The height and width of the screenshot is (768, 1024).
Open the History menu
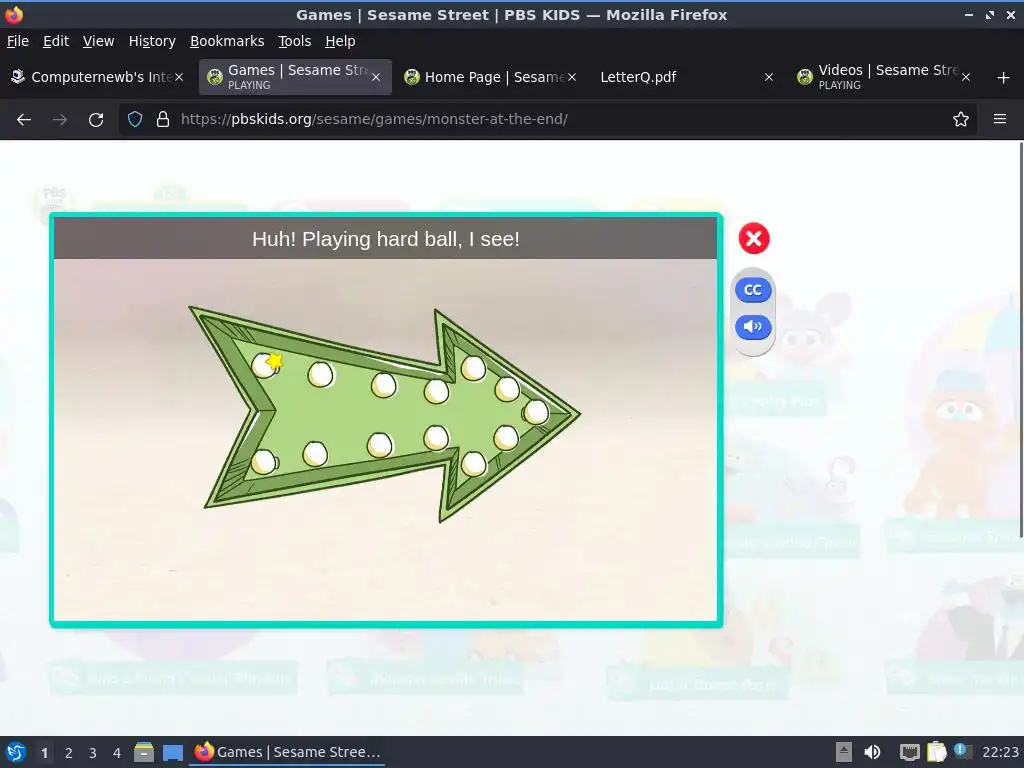click(x=152, y=41)
